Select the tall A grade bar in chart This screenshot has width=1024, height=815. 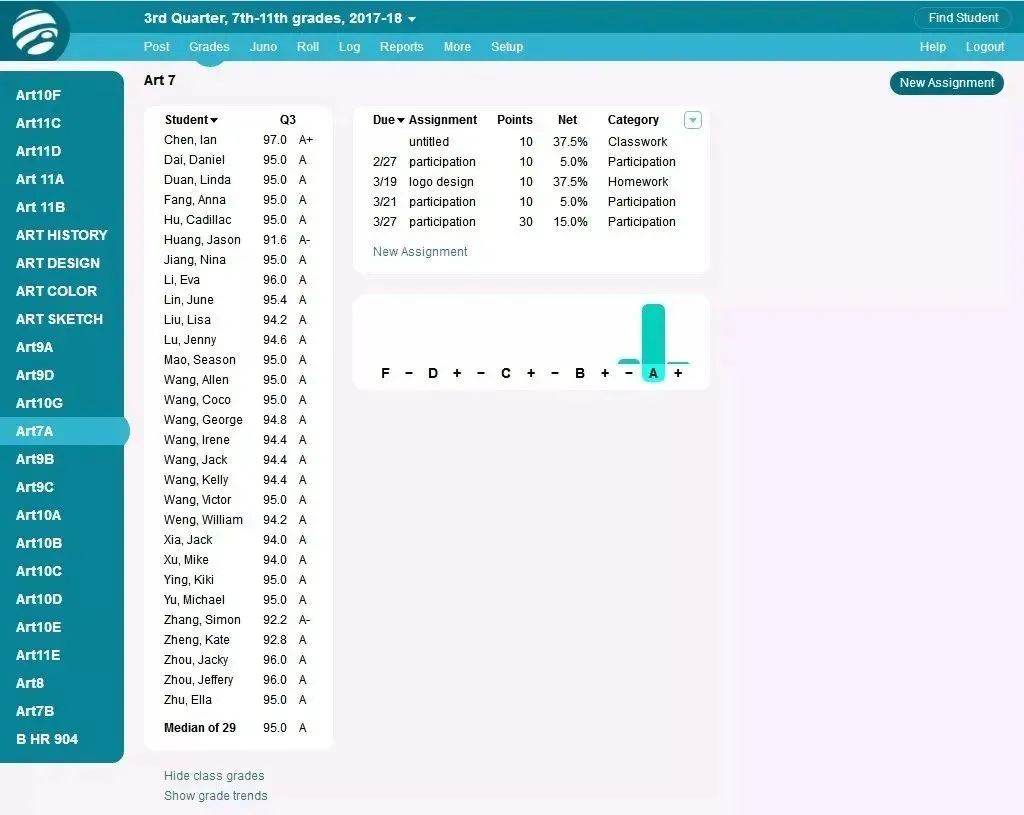653,334
